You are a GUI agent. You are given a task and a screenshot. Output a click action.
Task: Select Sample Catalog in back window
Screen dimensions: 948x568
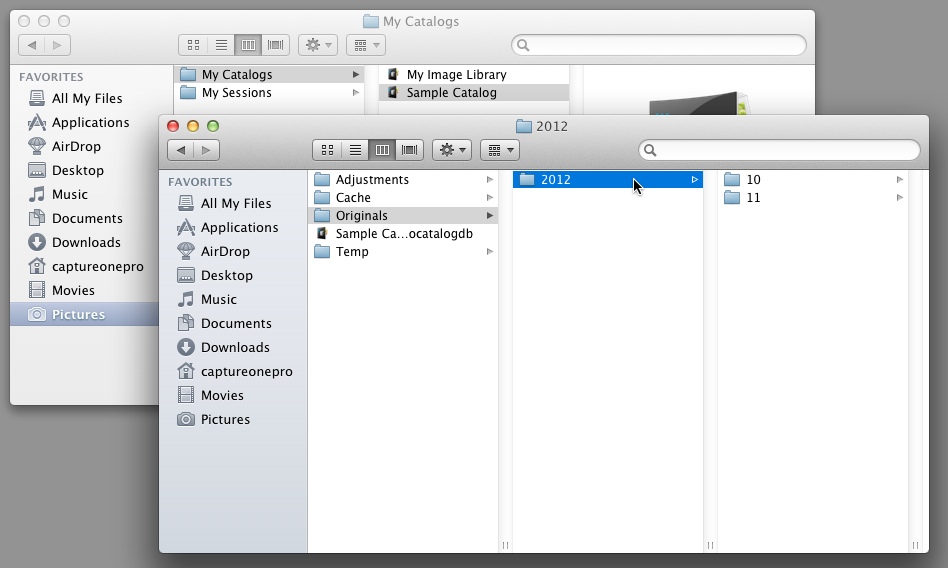coord(474,93)
